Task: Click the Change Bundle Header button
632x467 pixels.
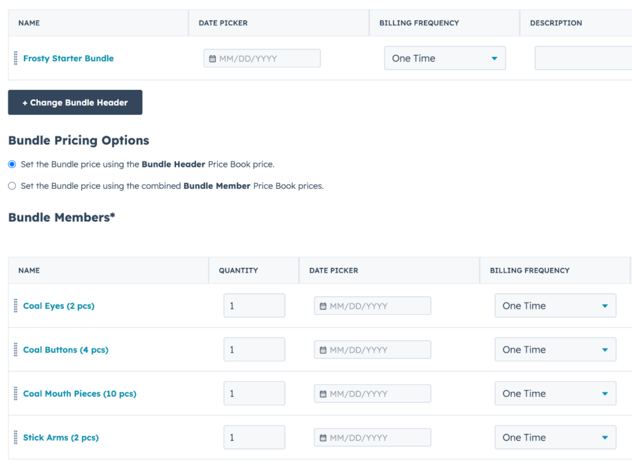Action: [75, 102]
